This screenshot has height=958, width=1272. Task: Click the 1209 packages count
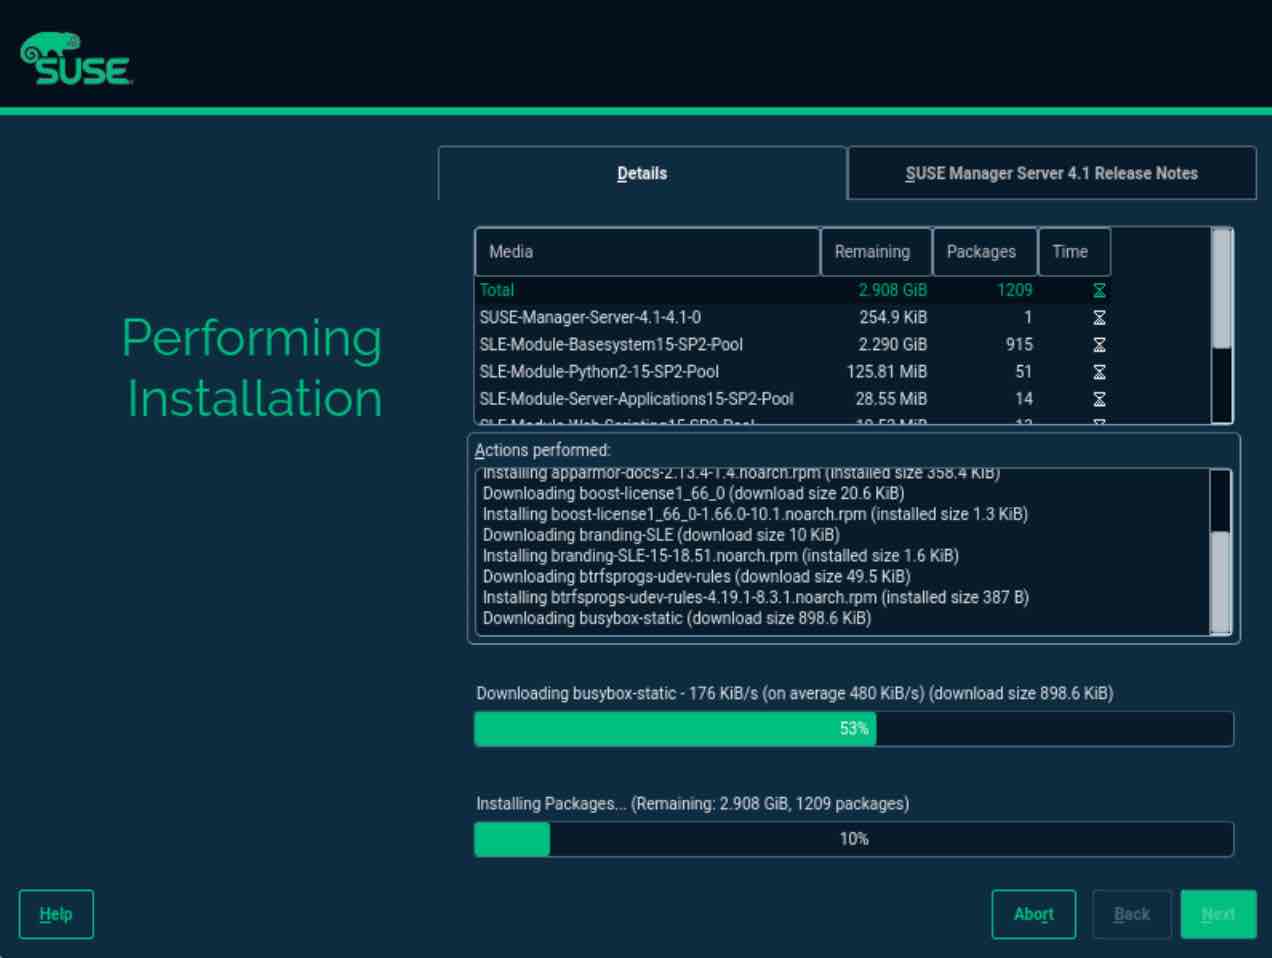(1014, 290)
